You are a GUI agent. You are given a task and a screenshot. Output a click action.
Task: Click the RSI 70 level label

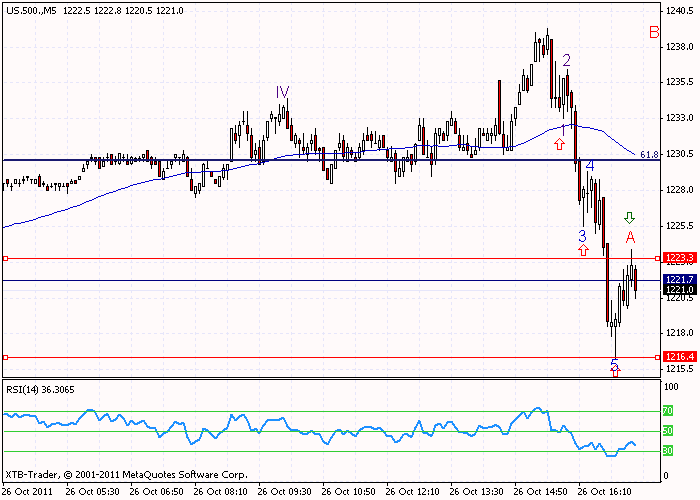point(668,411)
